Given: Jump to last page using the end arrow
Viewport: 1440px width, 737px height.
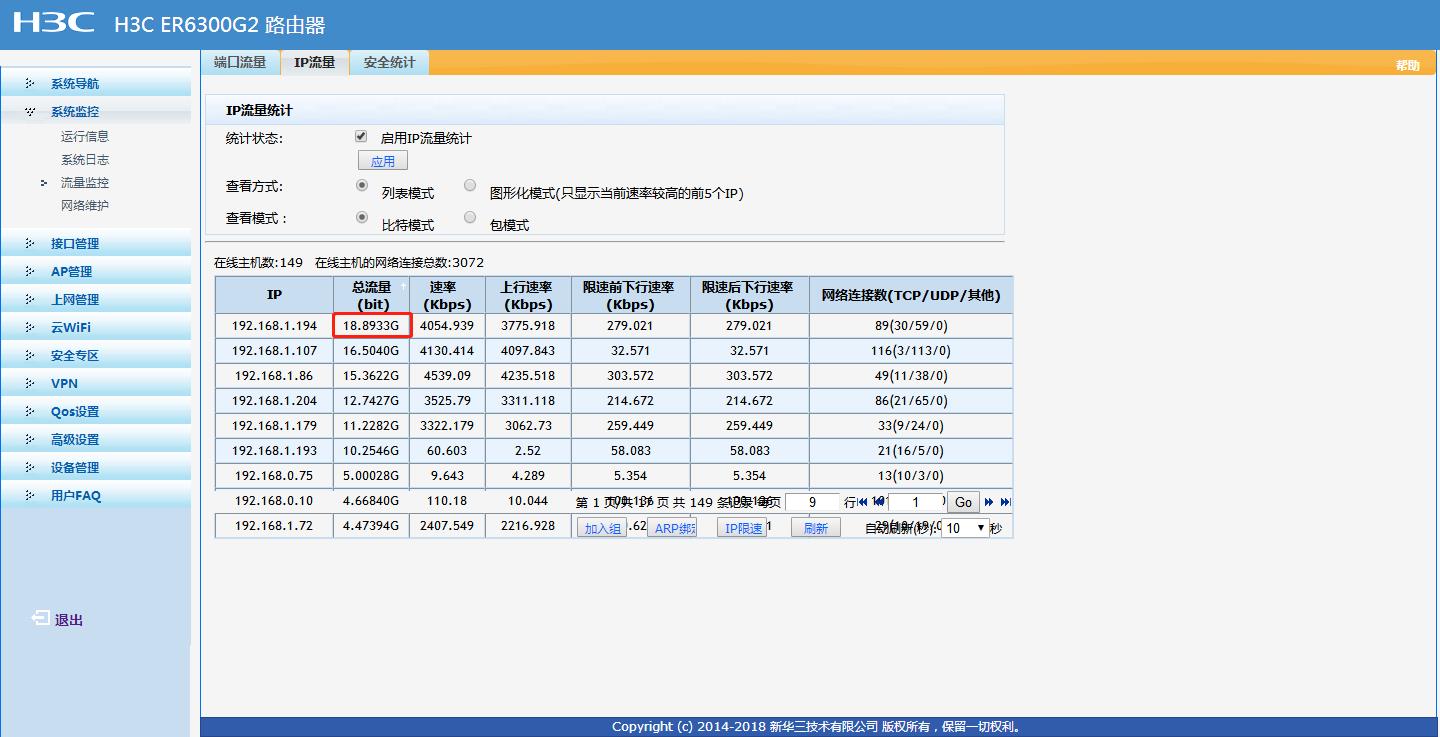Looking at the screenshot, I should [x=1005, y=502].
